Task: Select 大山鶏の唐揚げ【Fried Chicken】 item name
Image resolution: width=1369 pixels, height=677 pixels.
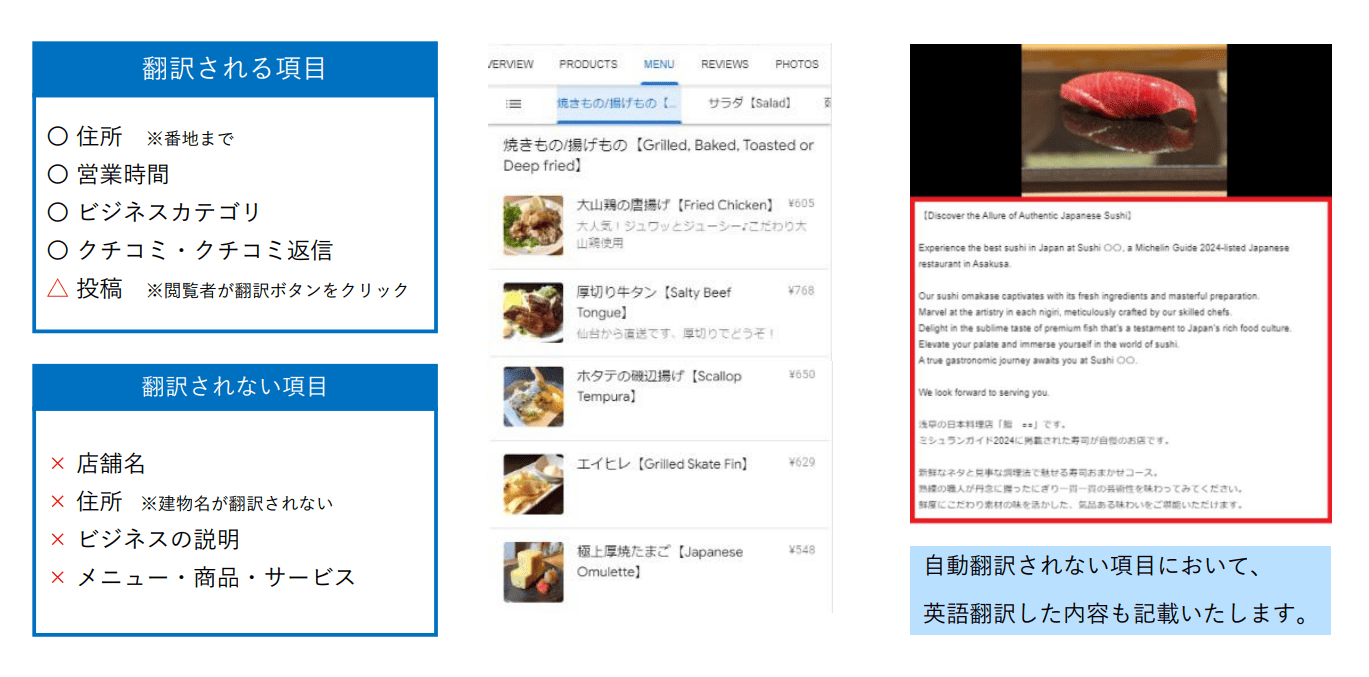Action: tap(675, 205)
